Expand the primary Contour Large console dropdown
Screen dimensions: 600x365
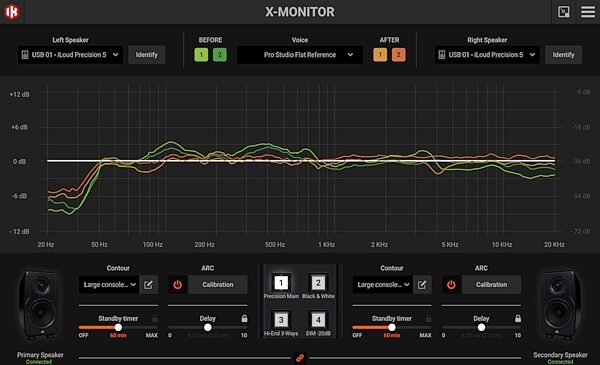[109, 285]
